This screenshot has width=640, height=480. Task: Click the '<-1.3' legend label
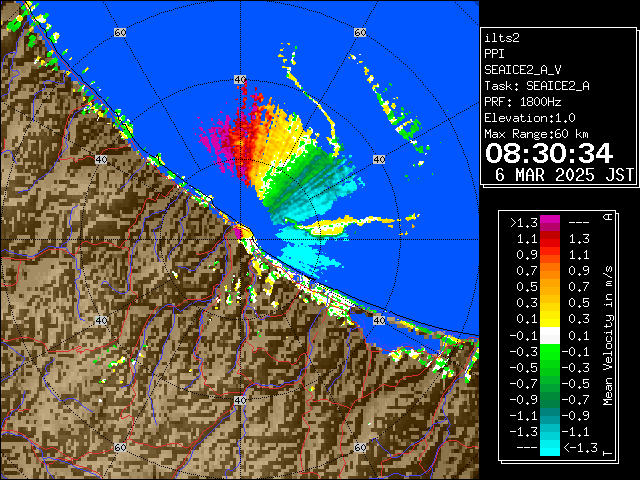click(x=580, y=448)
